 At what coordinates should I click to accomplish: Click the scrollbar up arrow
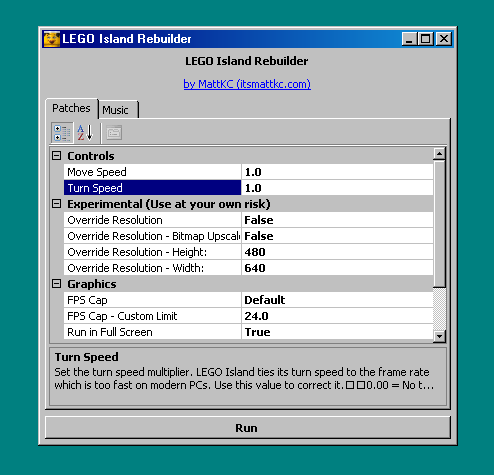[439, 154]
